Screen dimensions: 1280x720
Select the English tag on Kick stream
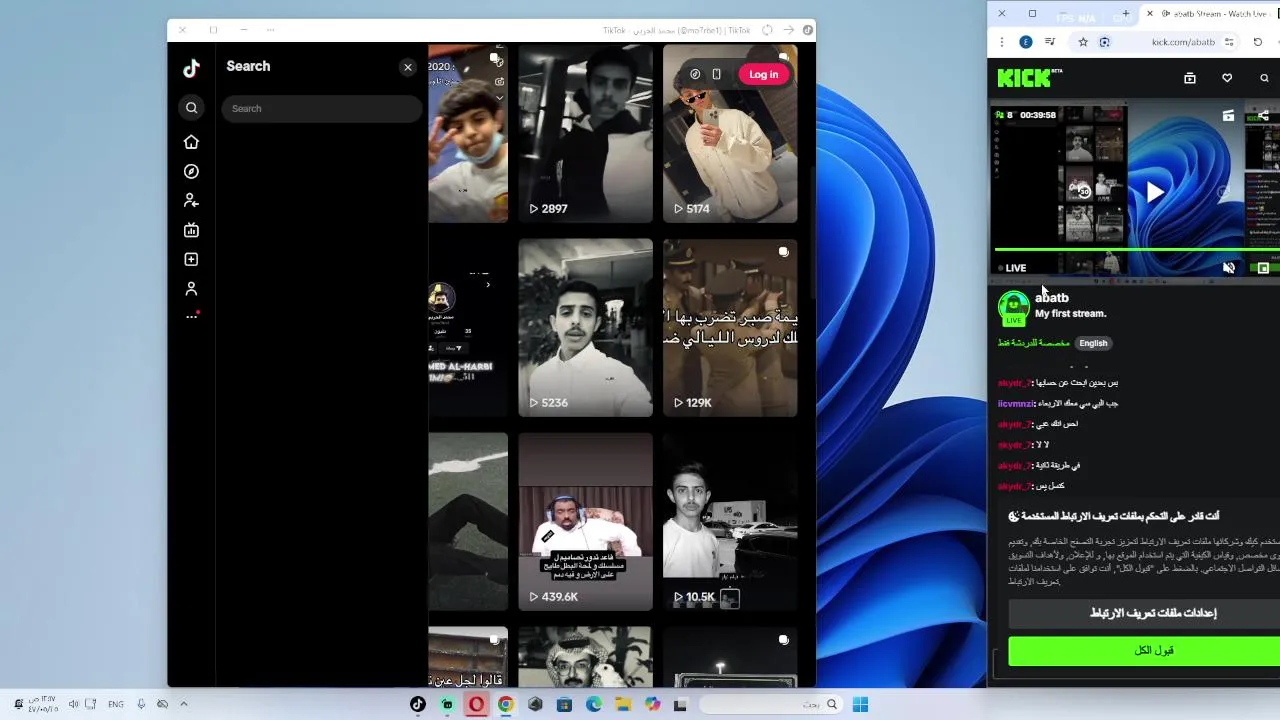1093,343
